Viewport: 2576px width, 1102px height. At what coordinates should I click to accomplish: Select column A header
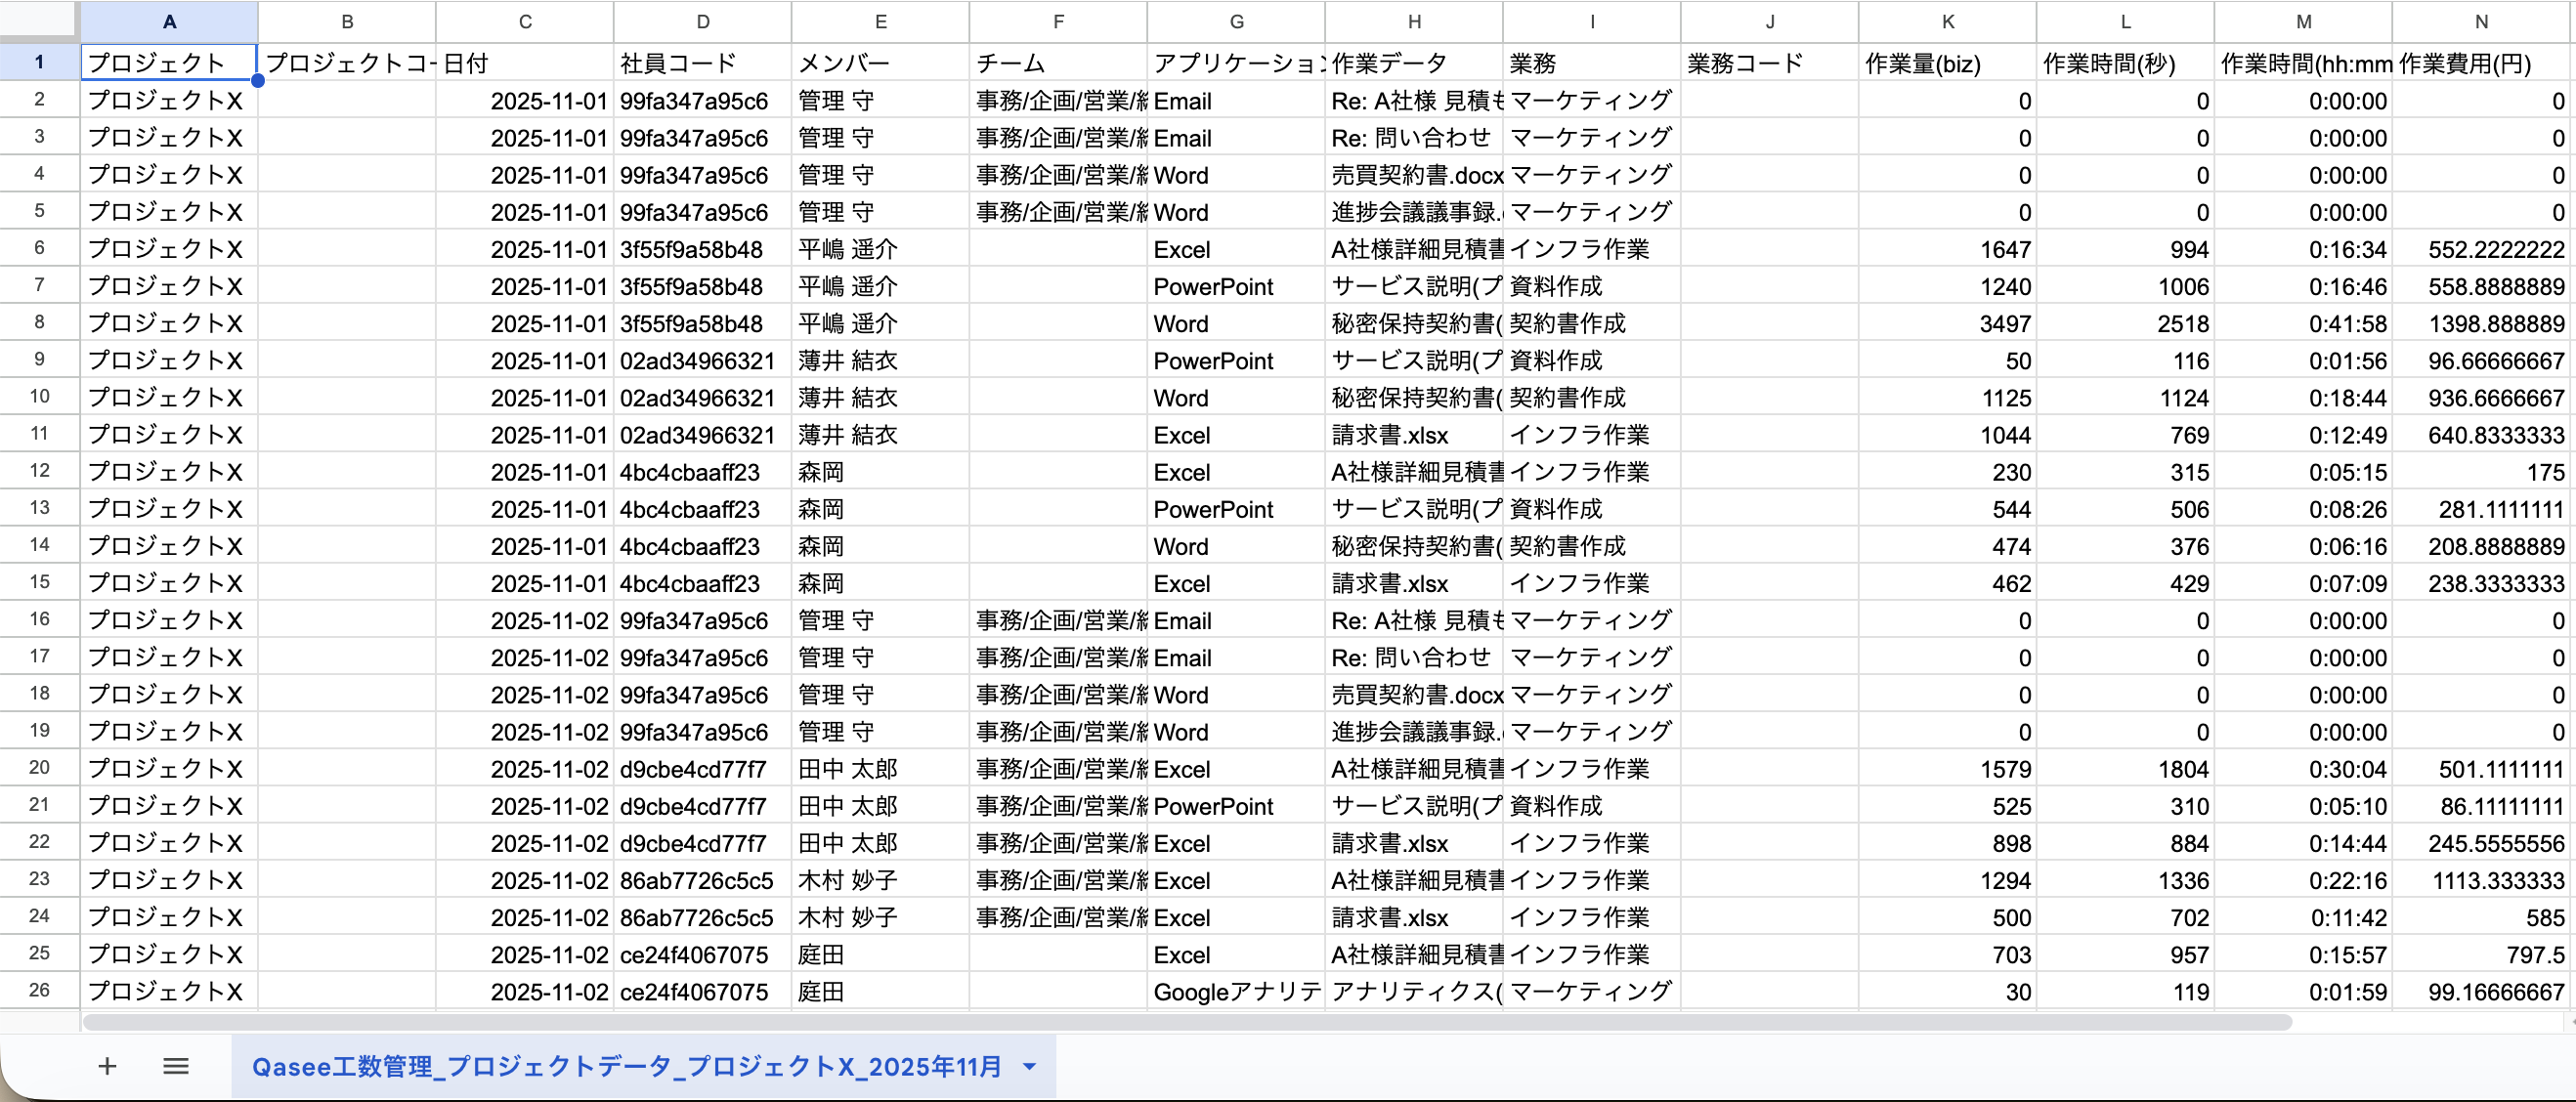169,21
